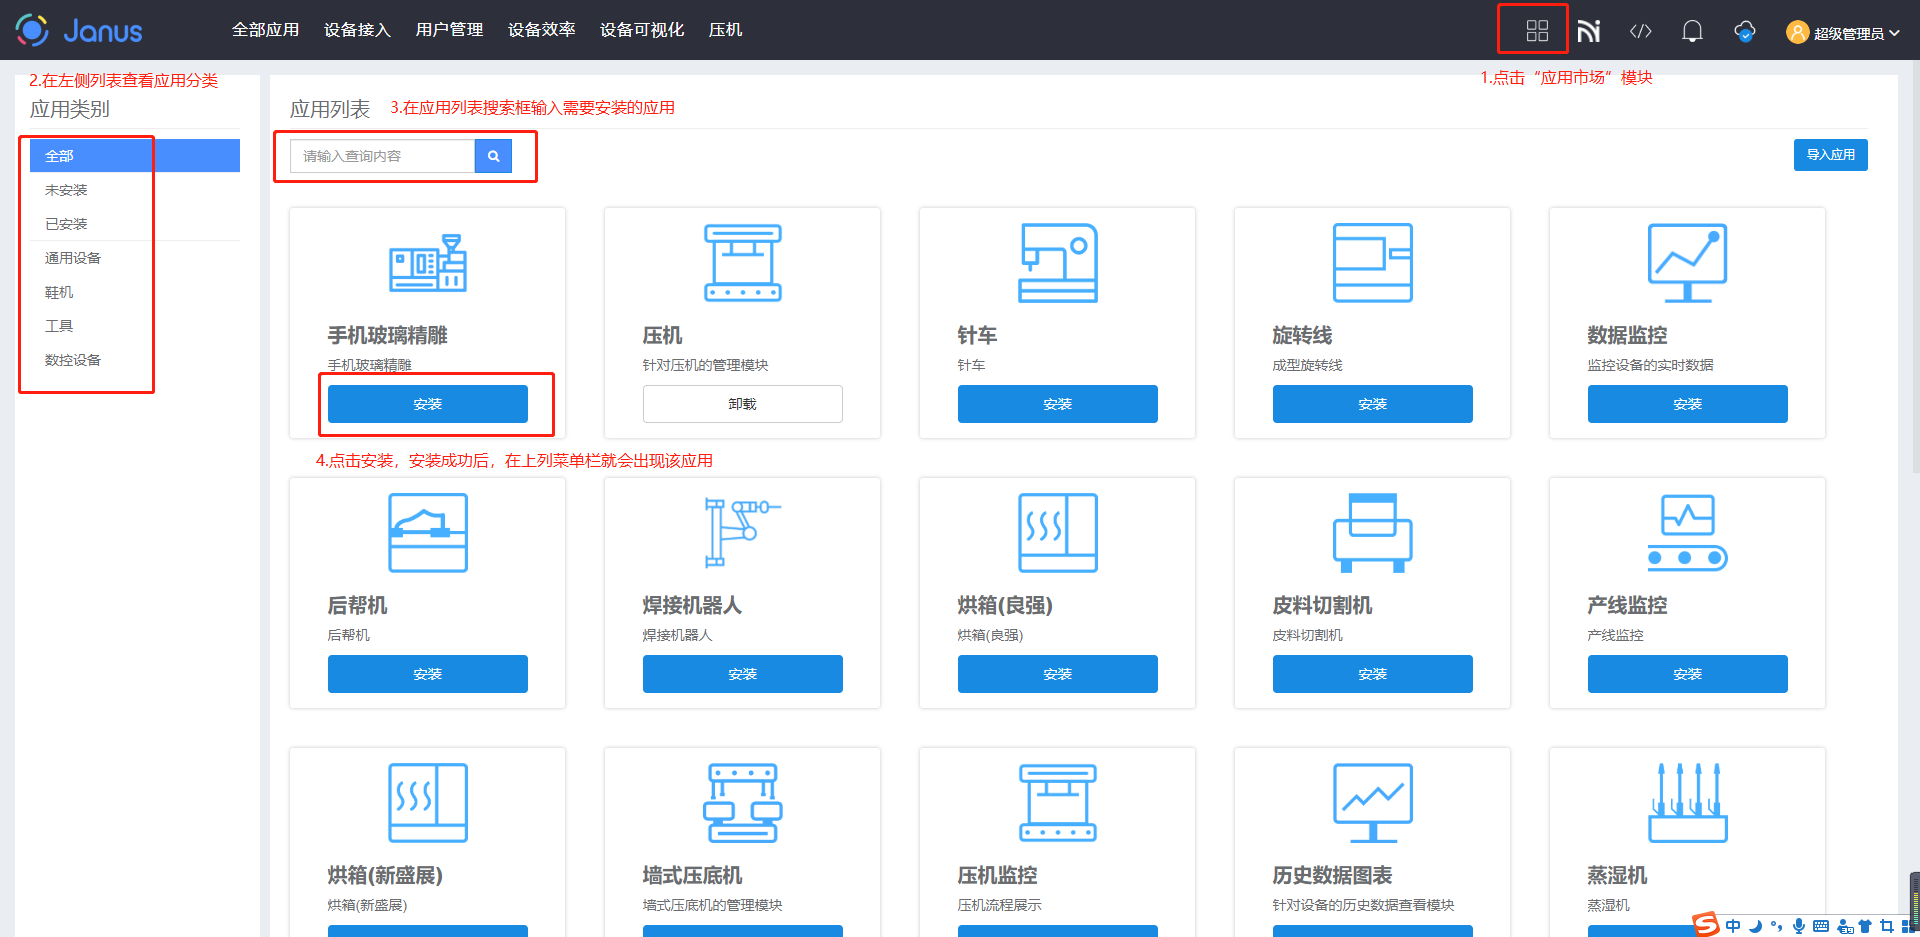Open the app market grid icon
Screen dimensions: 1920x937
pos(1537,31)
